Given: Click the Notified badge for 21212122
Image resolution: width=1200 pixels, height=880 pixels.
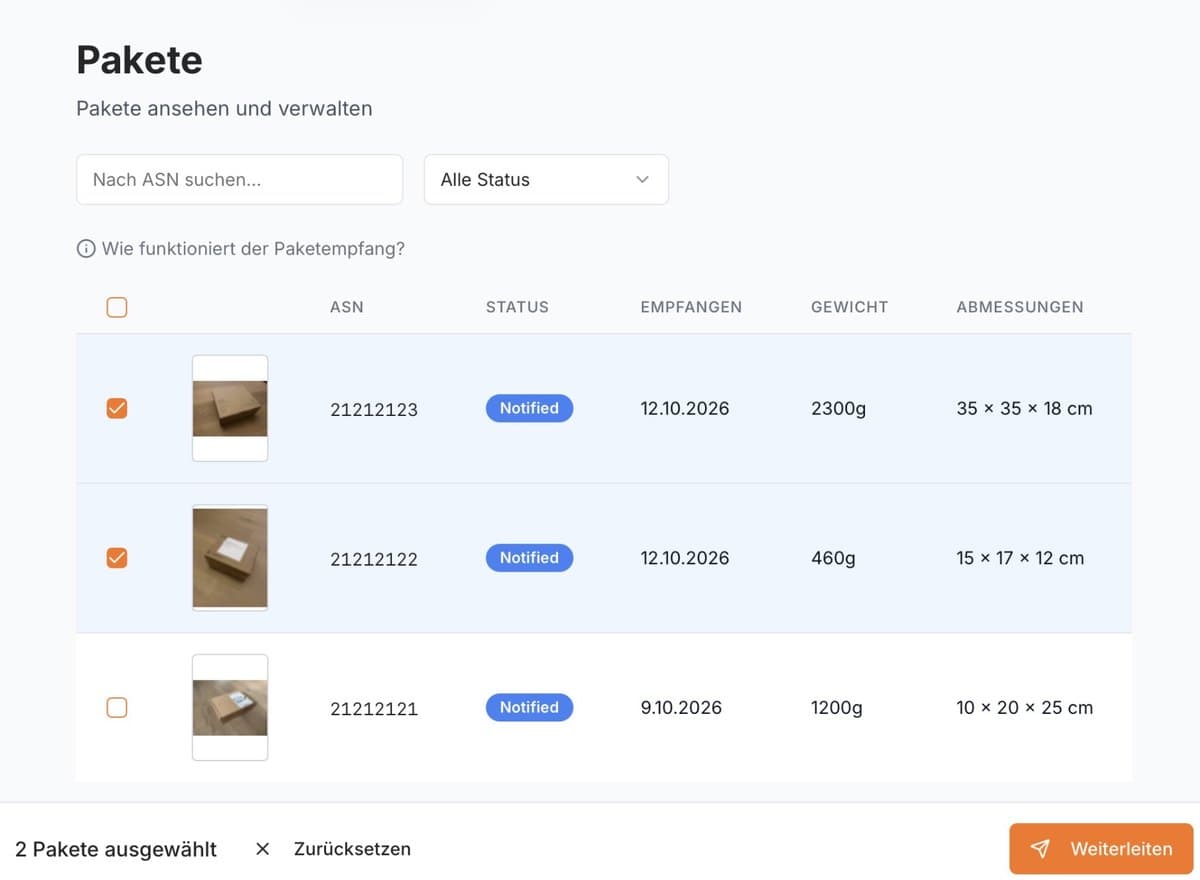Looking at the screenshot, I should tap(529, 558).
